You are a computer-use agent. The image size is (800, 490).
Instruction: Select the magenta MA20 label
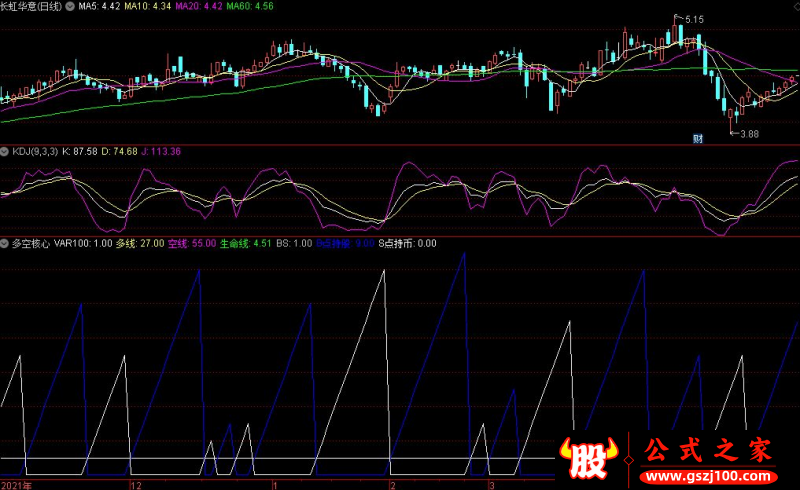pyautogui.click(x=198, y=6)
